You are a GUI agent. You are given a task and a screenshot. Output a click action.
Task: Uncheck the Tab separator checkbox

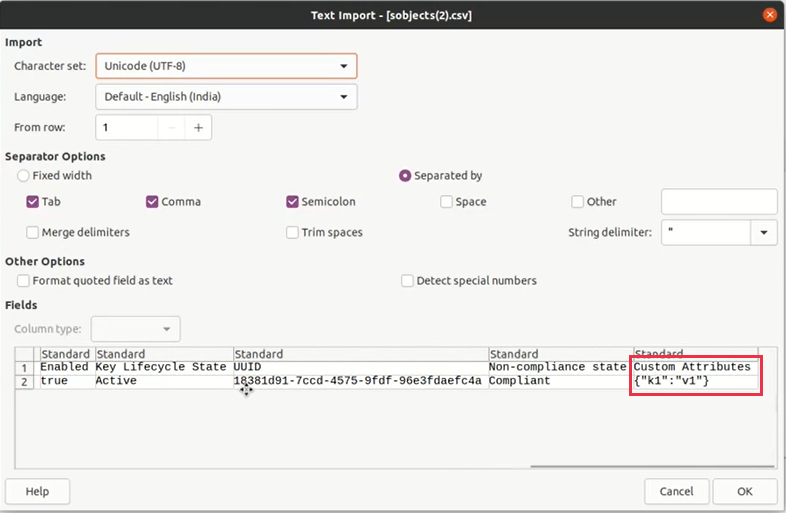34,202
